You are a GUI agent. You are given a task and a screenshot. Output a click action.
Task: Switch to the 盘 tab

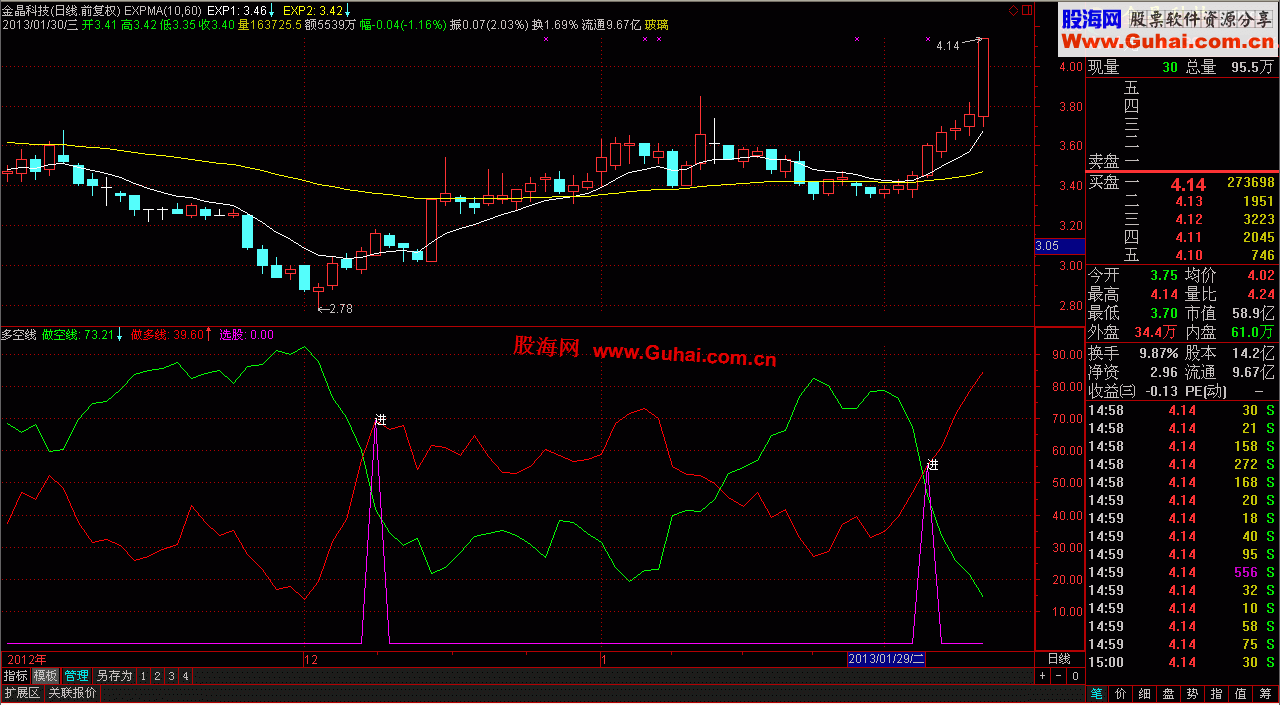[x=1169, y=693]
